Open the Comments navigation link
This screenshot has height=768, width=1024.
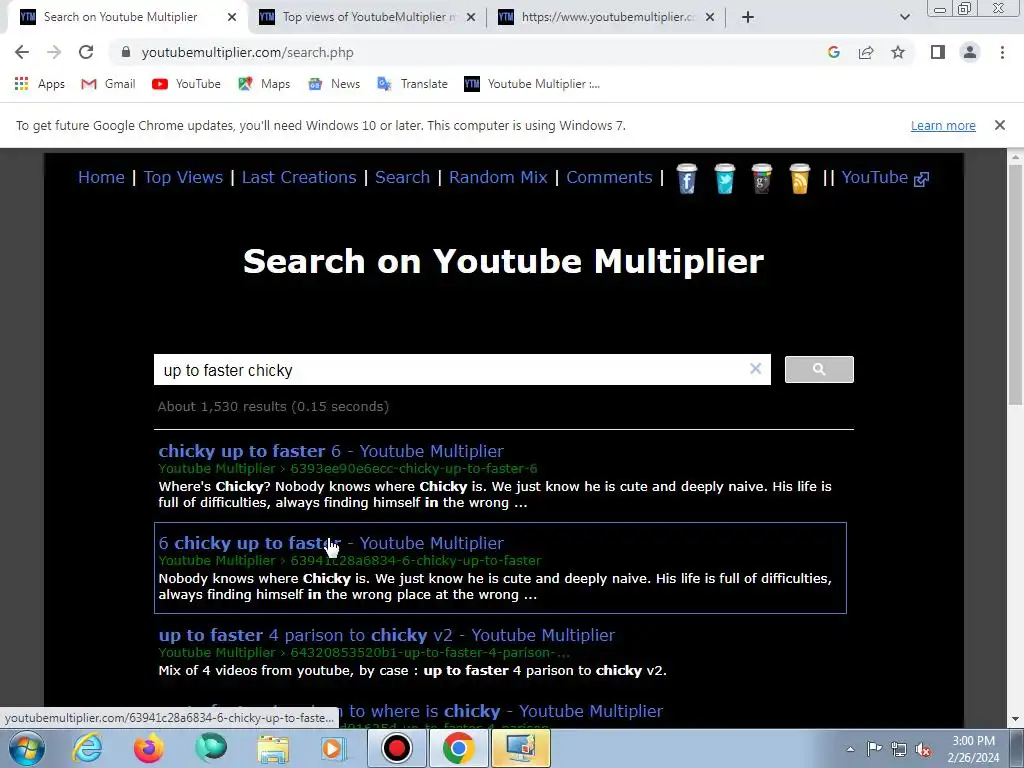click(x=609, y=177)
